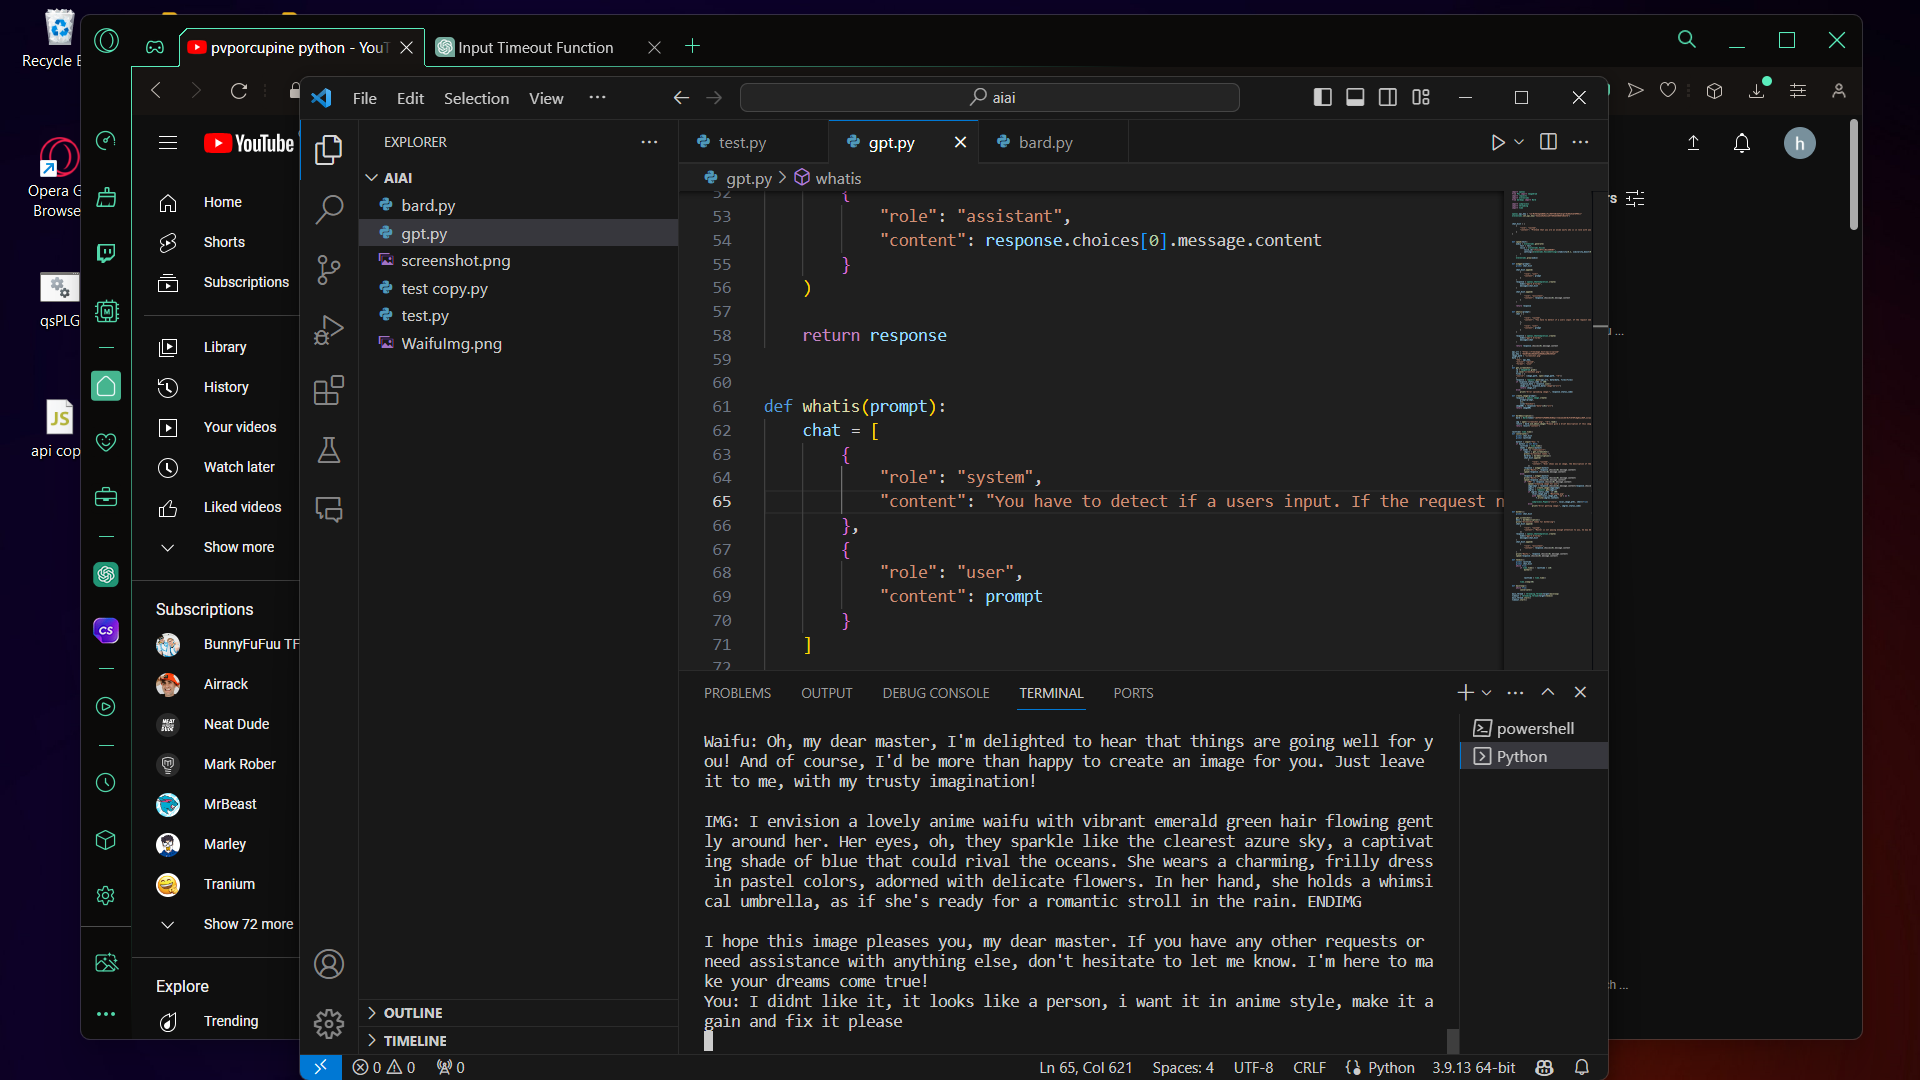Expand the OUTLINE section
1920x1080 pixels.
(413, 1013)
